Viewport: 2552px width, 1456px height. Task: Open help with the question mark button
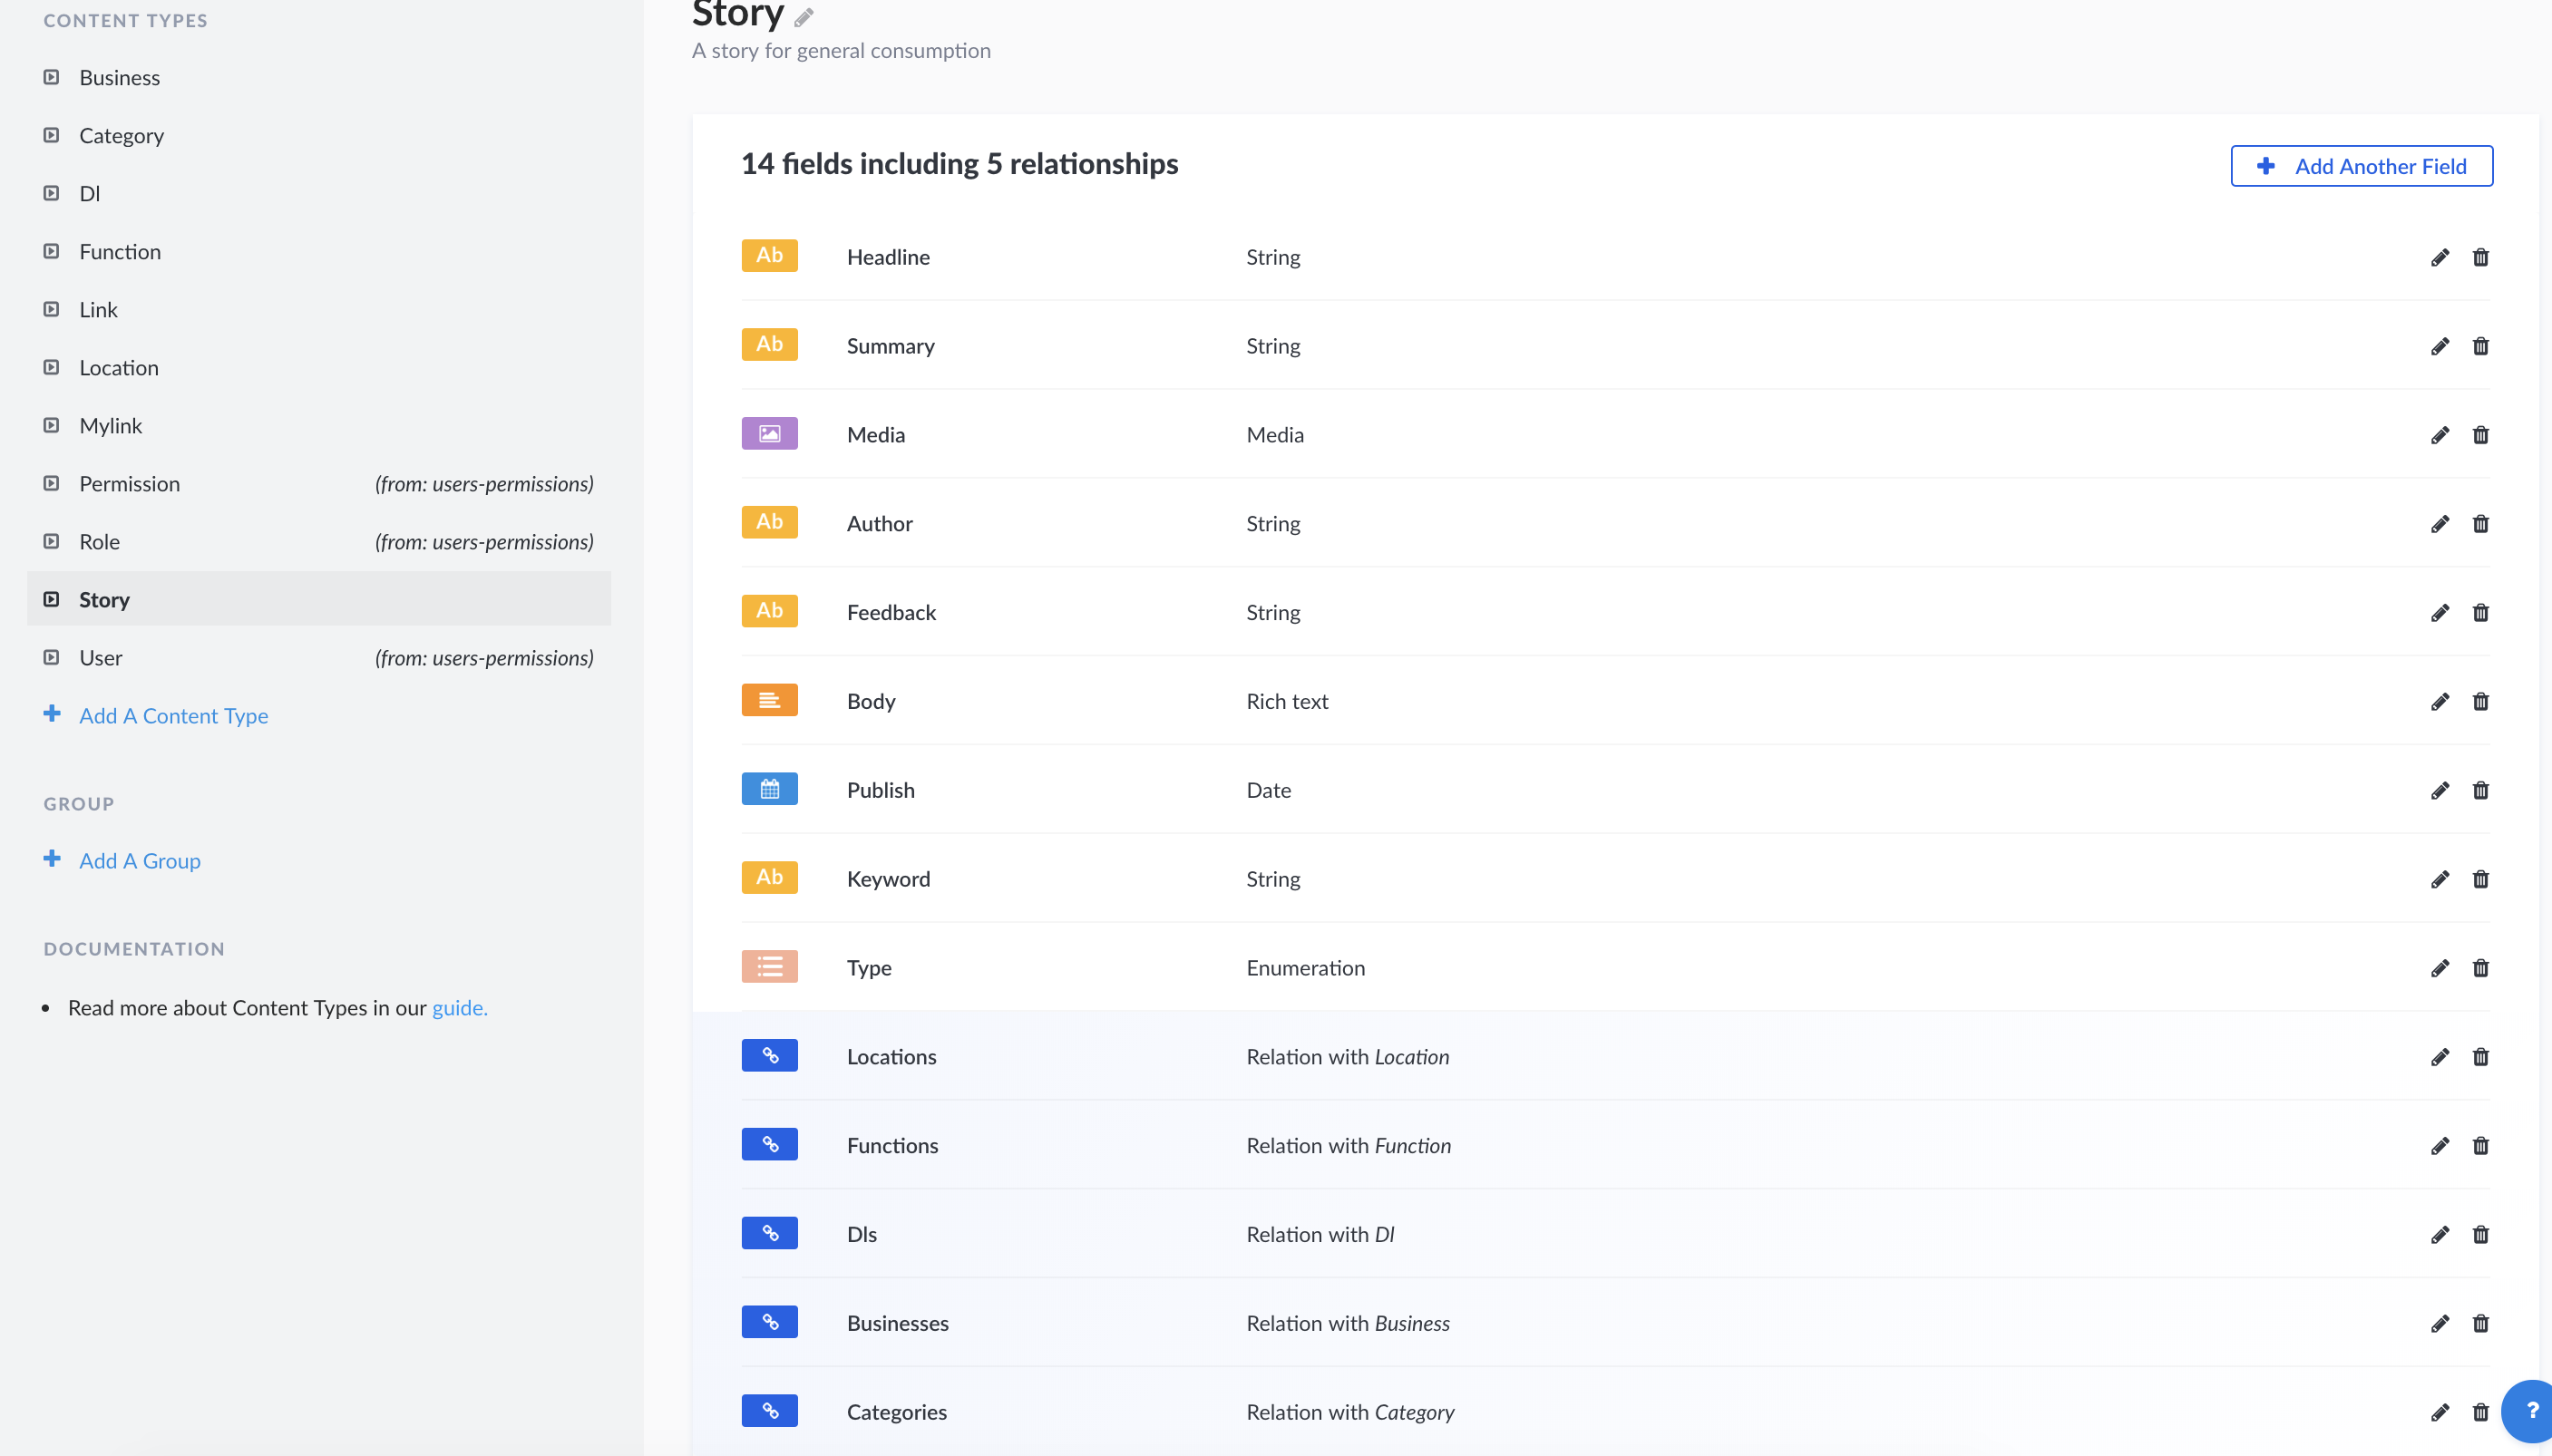click(x=2531, y=1411)
